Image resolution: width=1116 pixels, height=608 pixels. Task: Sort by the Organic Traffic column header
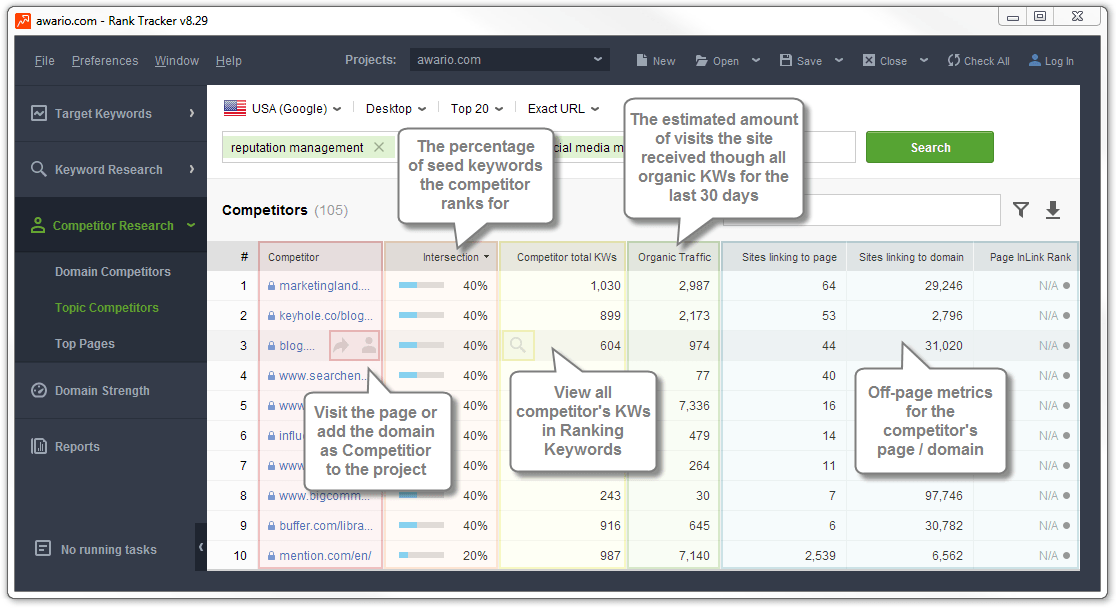pyautogui.click(x=674, y=257)
